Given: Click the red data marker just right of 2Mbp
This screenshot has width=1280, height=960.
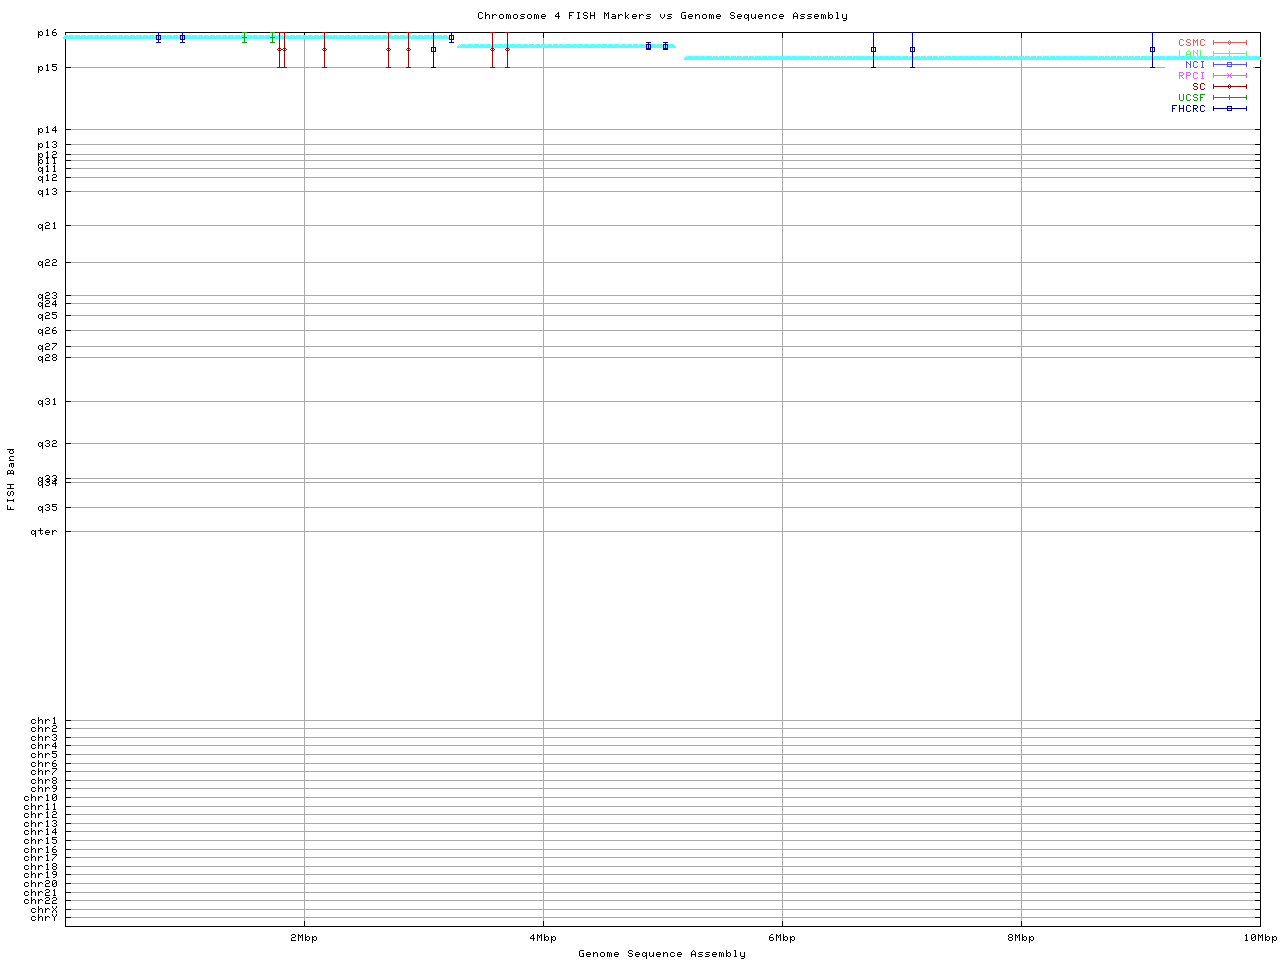Looking at the screenshot, I should 324,49.
